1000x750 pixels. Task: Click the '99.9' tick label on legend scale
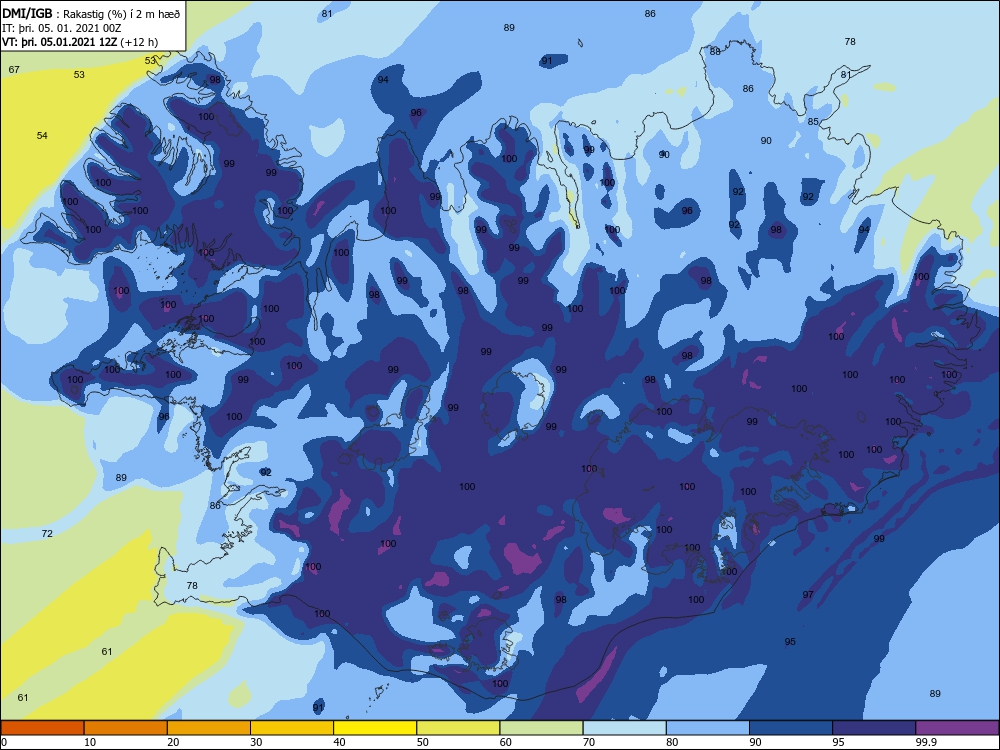tap(926, 742)
